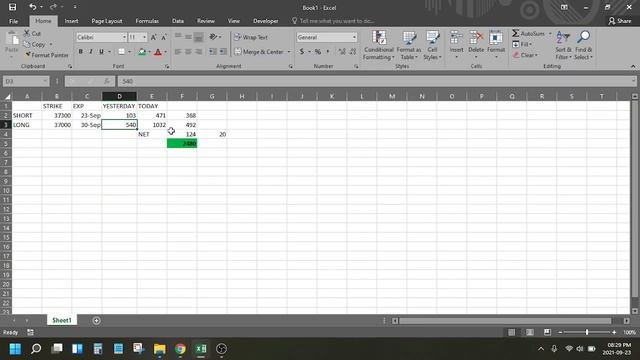Undo the last action
Image resolution: width=640 pixels, height=360 pixels.
click(32, 7)
